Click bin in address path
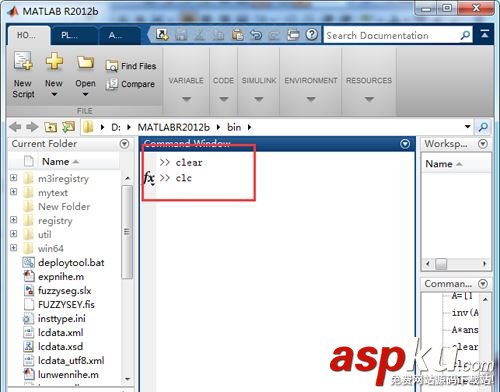This screenshot has width=500, height=392. click(234, 127)
